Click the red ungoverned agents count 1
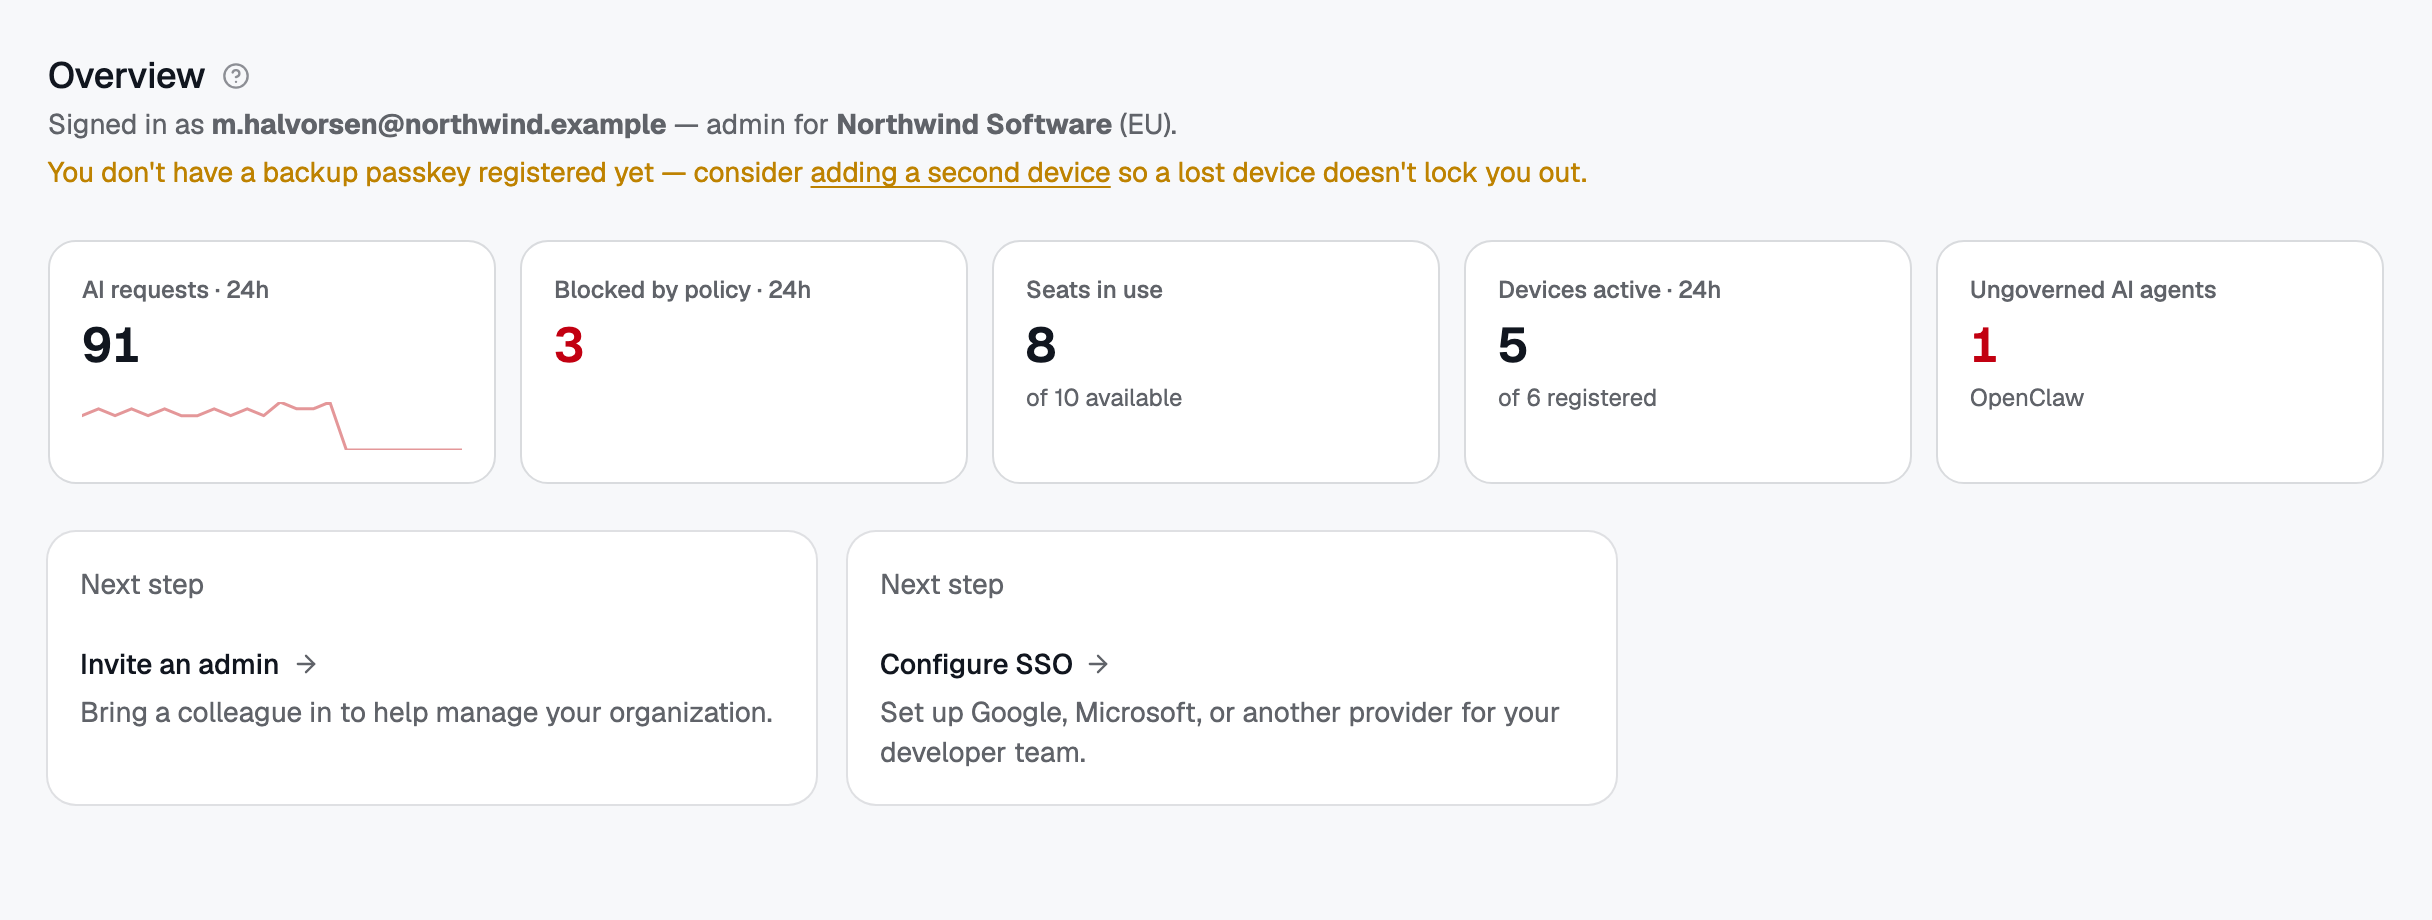The image size is (2432, 920). point(1984,346)
